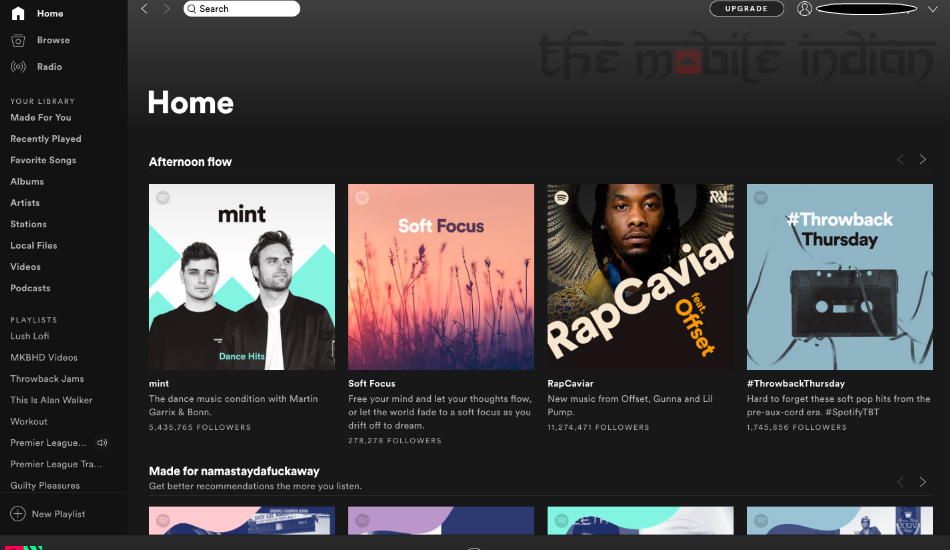Click the speaker icon beside Premier League playlist
The image size is (950, 550).
102,443
